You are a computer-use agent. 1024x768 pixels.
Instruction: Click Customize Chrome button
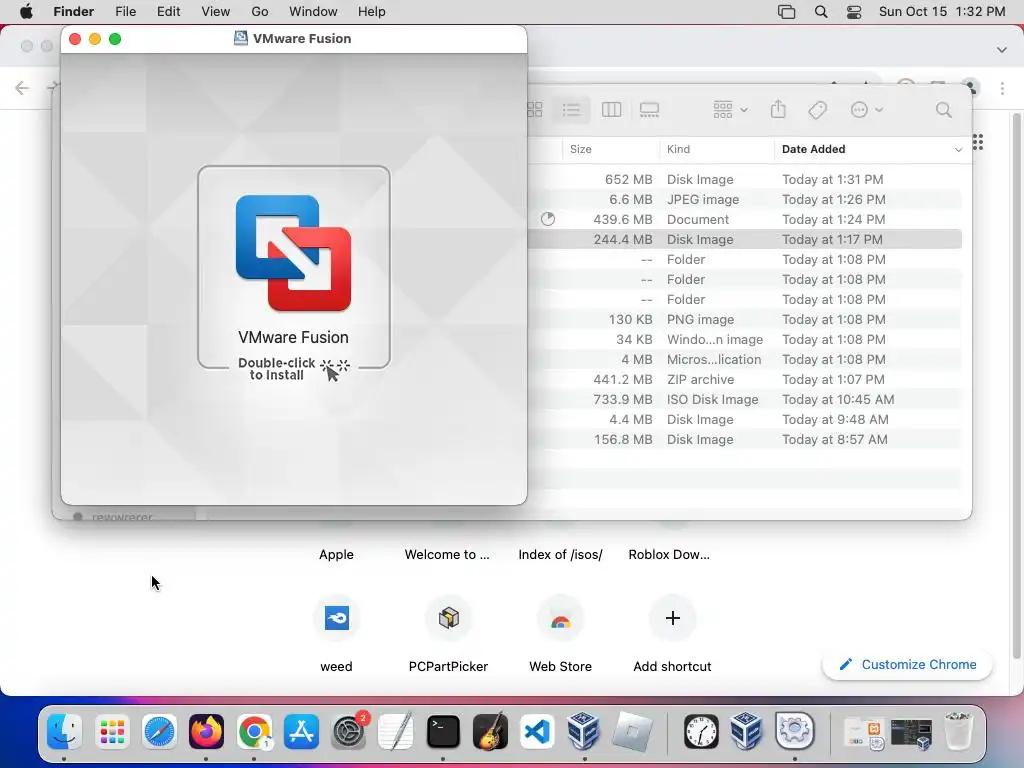tap(908, 664)
